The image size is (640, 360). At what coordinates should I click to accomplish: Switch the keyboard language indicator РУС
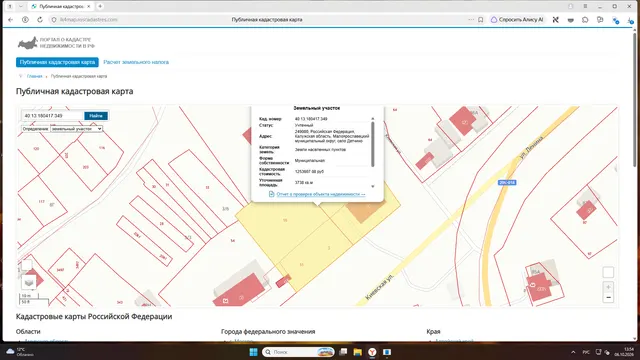(x=586, y=352)
